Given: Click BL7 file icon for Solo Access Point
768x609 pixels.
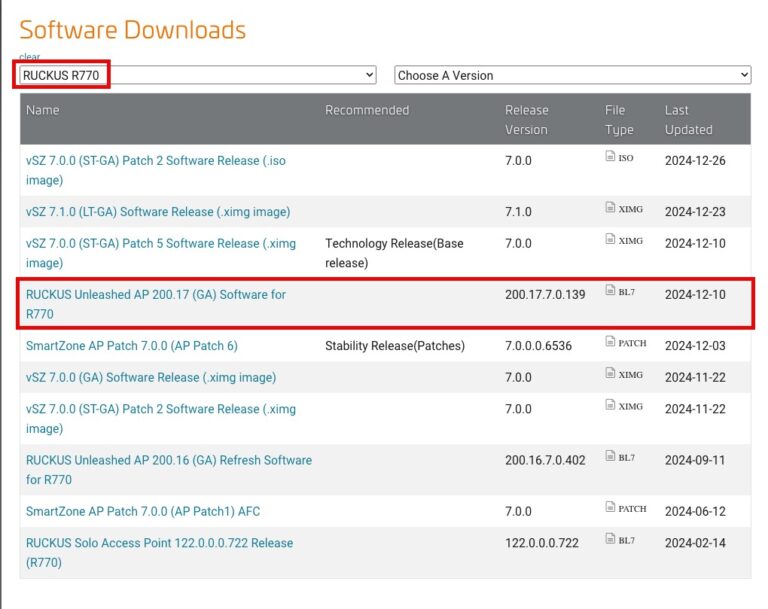Looking at the screenshot, I should click(610, 539).
